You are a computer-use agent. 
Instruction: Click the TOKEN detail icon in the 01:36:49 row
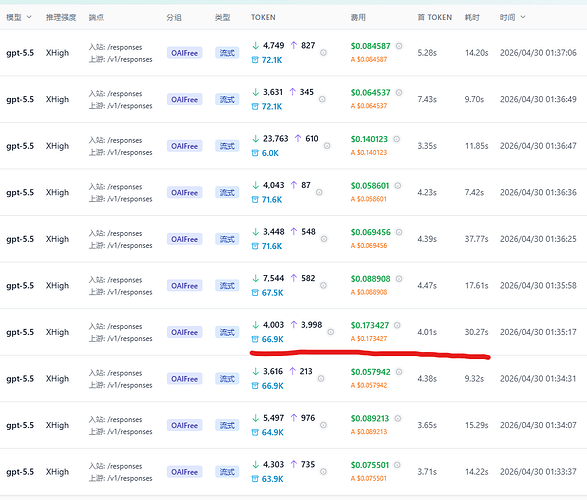pos(322,99)
